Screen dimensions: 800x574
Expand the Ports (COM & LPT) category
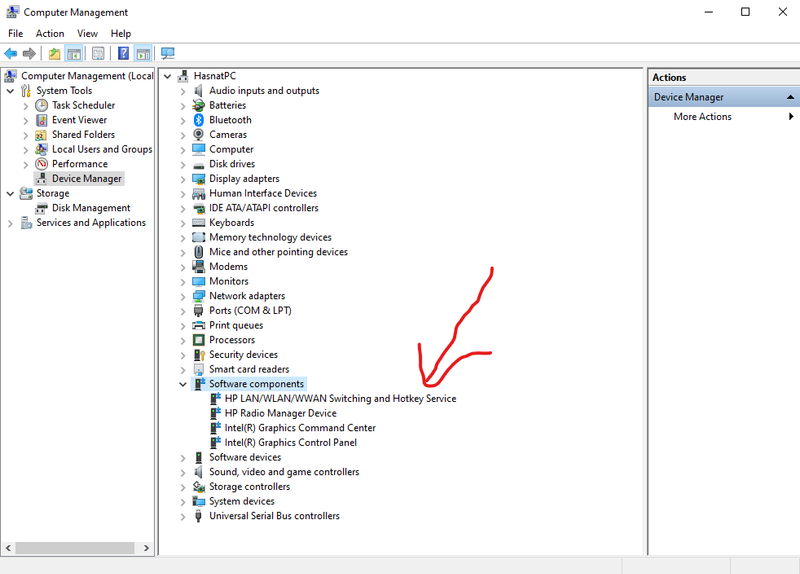[x=183, y=311]
